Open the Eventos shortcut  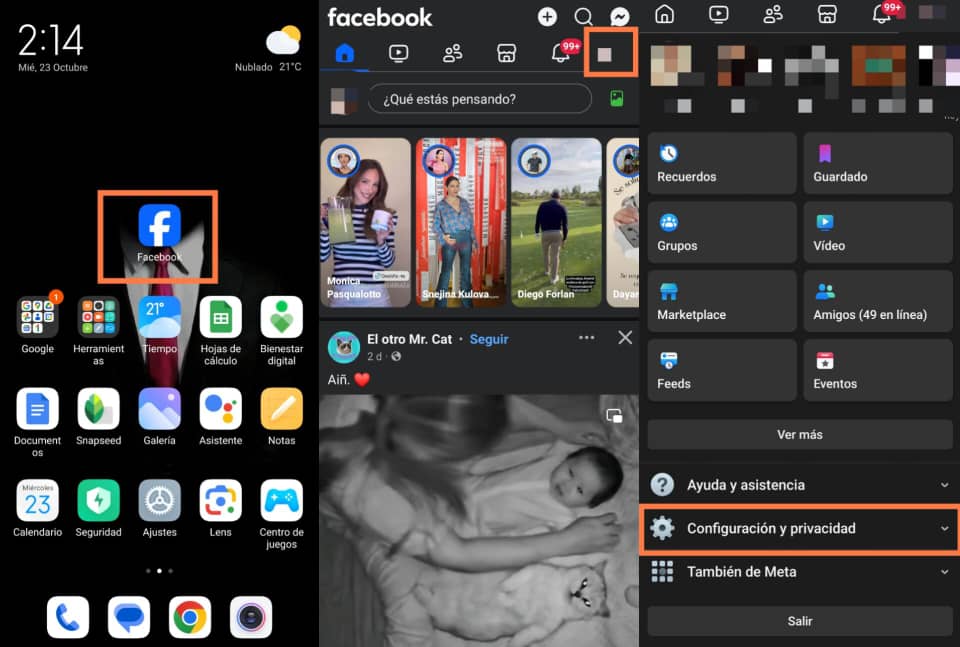[x=878, y=370]
